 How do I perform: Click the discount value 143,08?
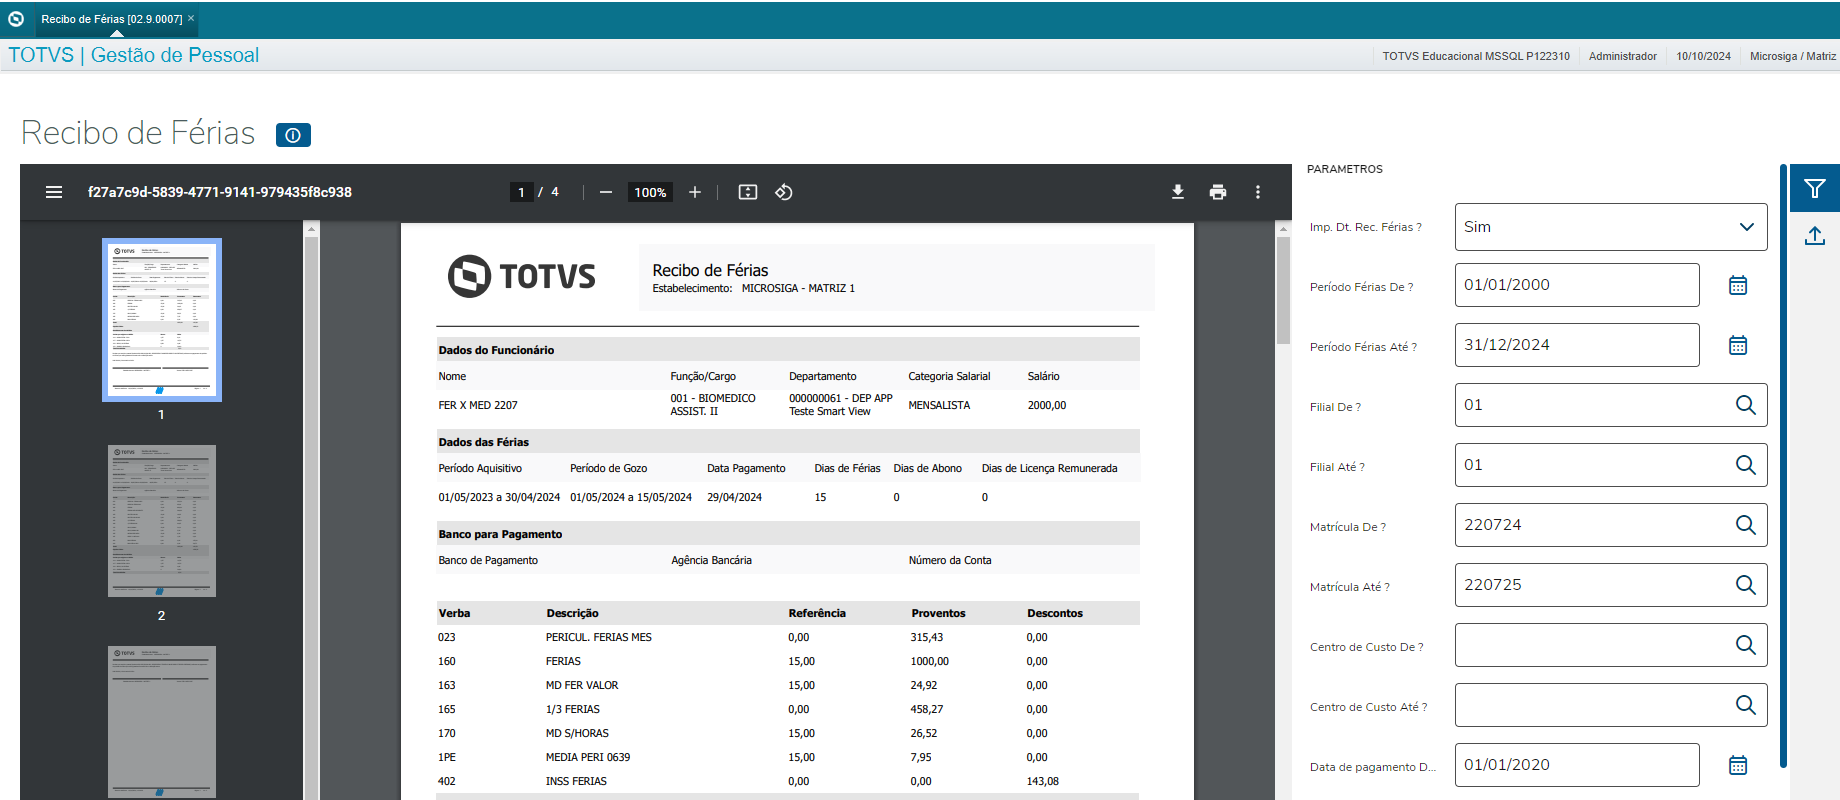(x=1042, y=781)
